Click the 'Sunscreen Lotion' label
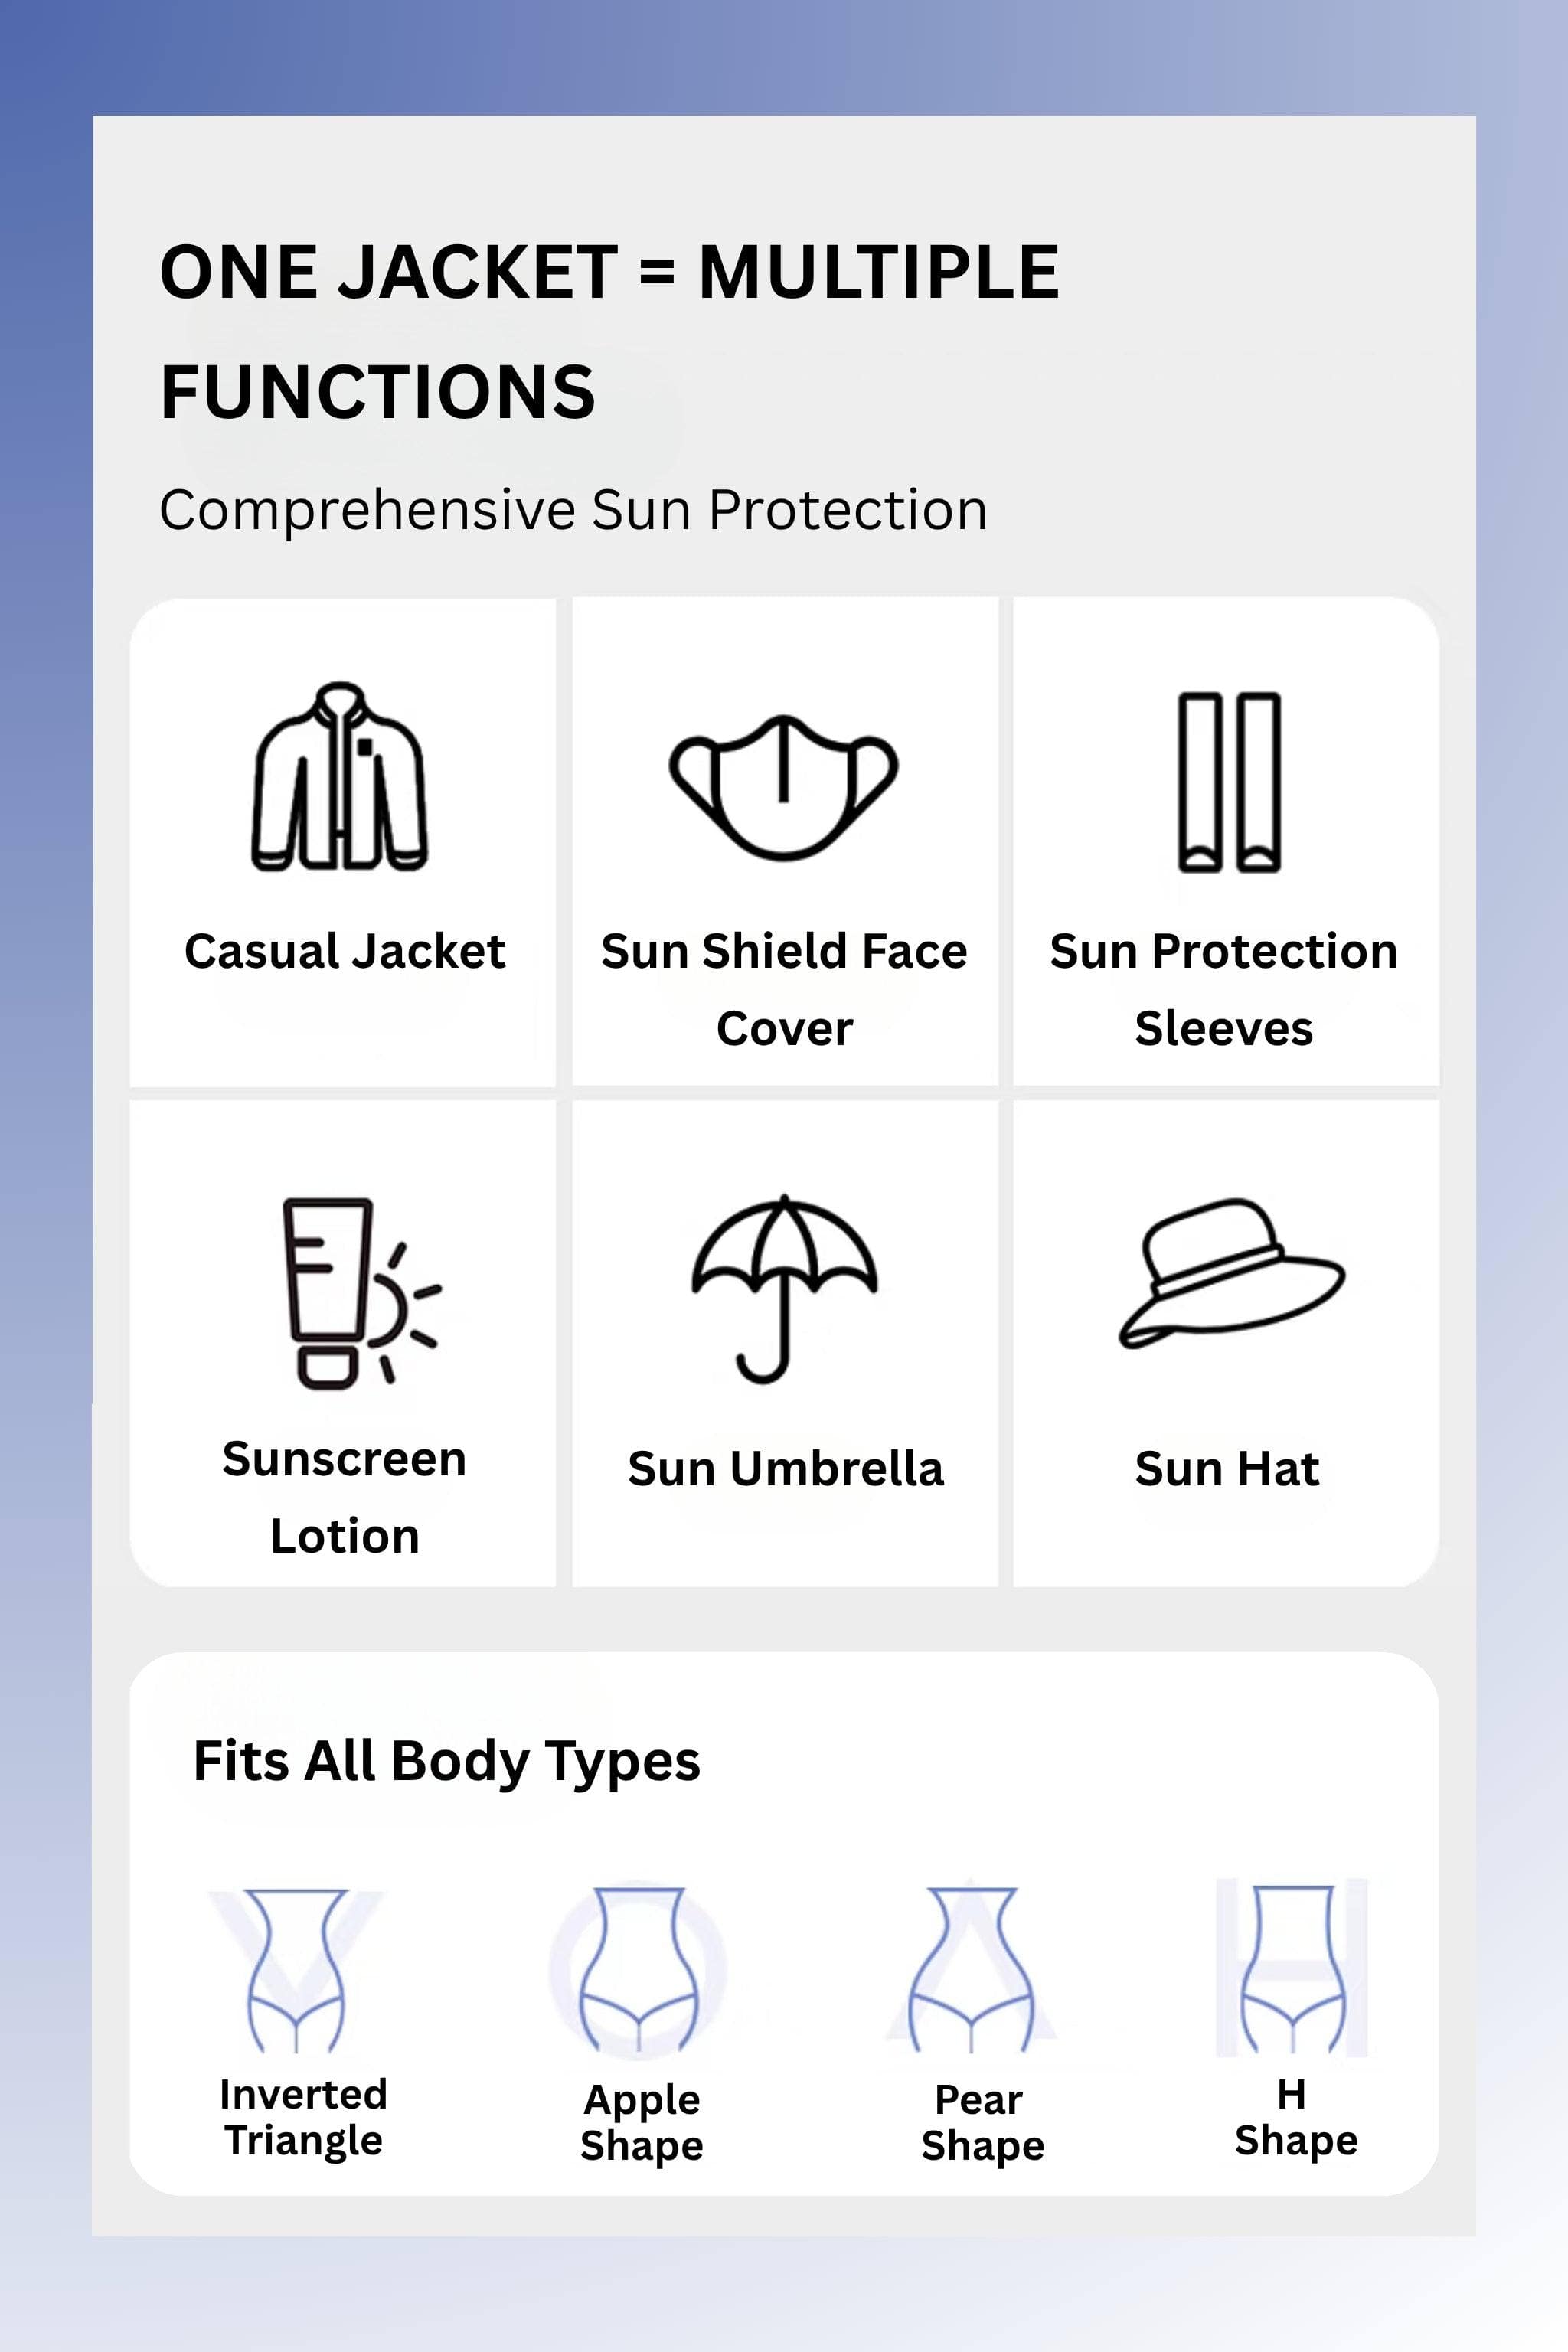The width and height of the screenshot is (1568, 2352). pyautogui.click(x=345, y=1497)
